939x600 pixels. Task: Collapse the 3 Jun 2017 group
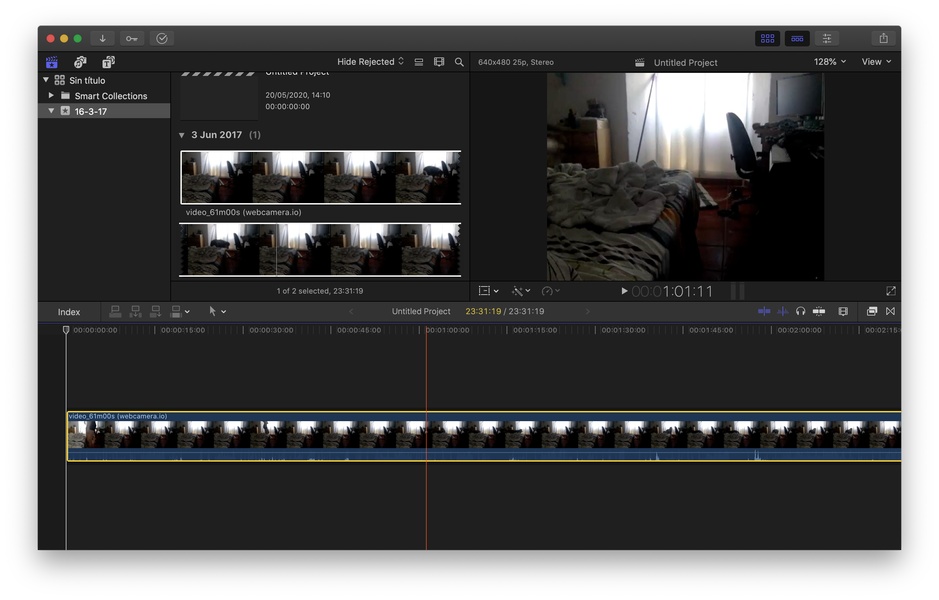tap(182, 135)
